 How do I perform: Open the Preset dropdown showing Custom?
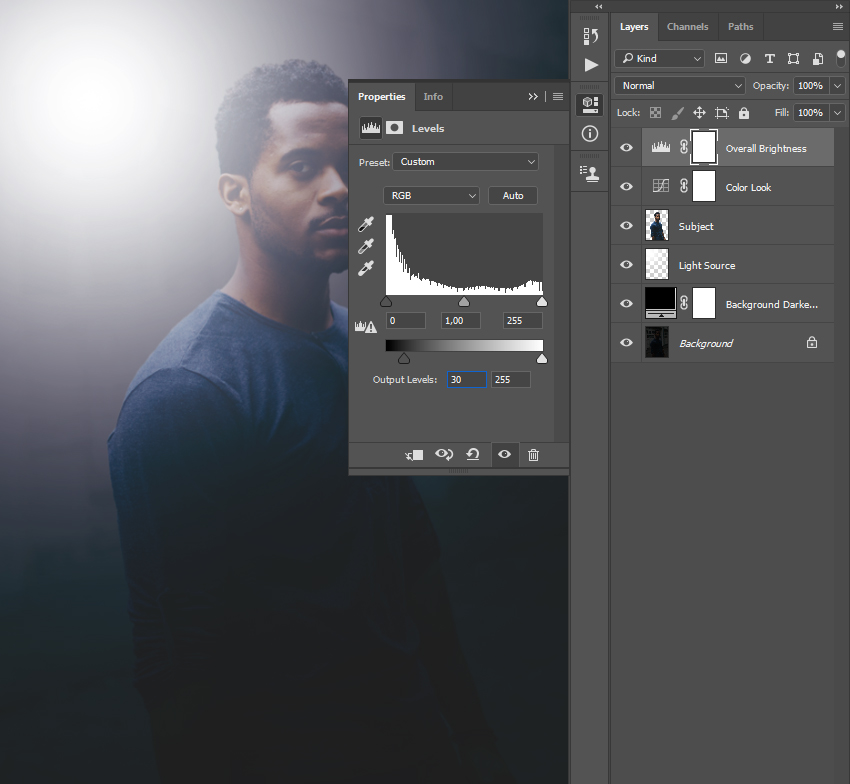(466, 162)
